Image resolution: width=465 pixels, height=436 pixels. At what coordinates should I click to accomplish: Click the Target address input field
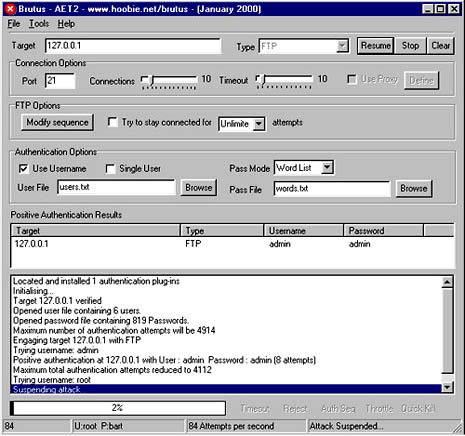pos(133,46)
